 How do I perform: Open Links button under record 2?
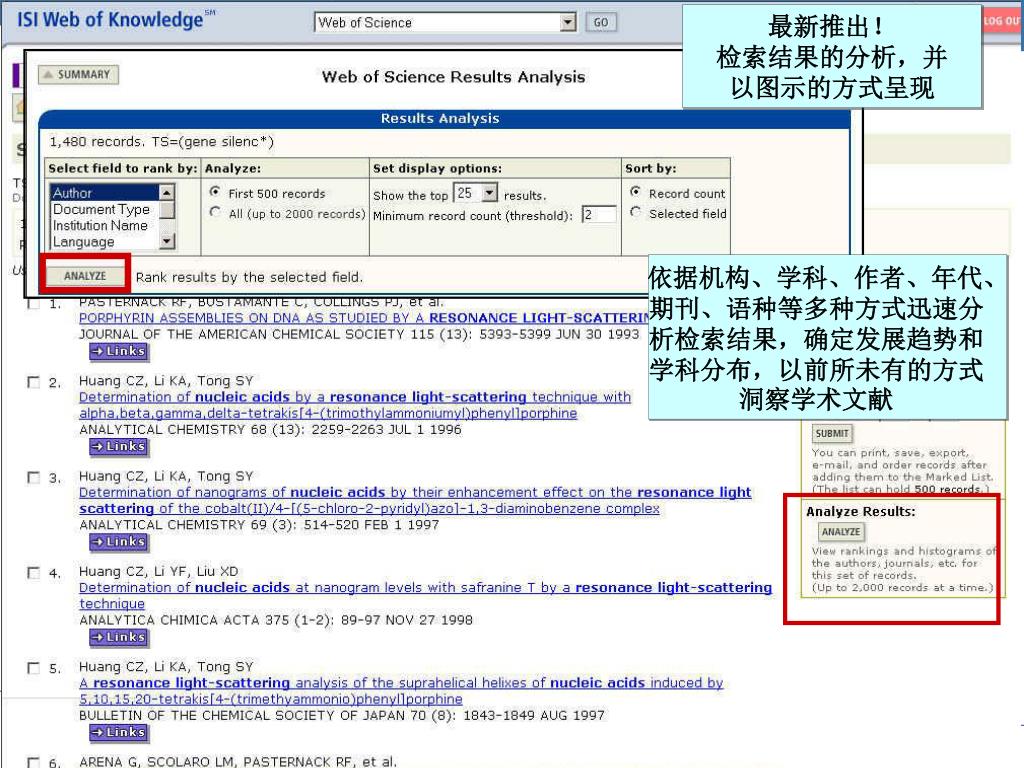coord(118,446)
